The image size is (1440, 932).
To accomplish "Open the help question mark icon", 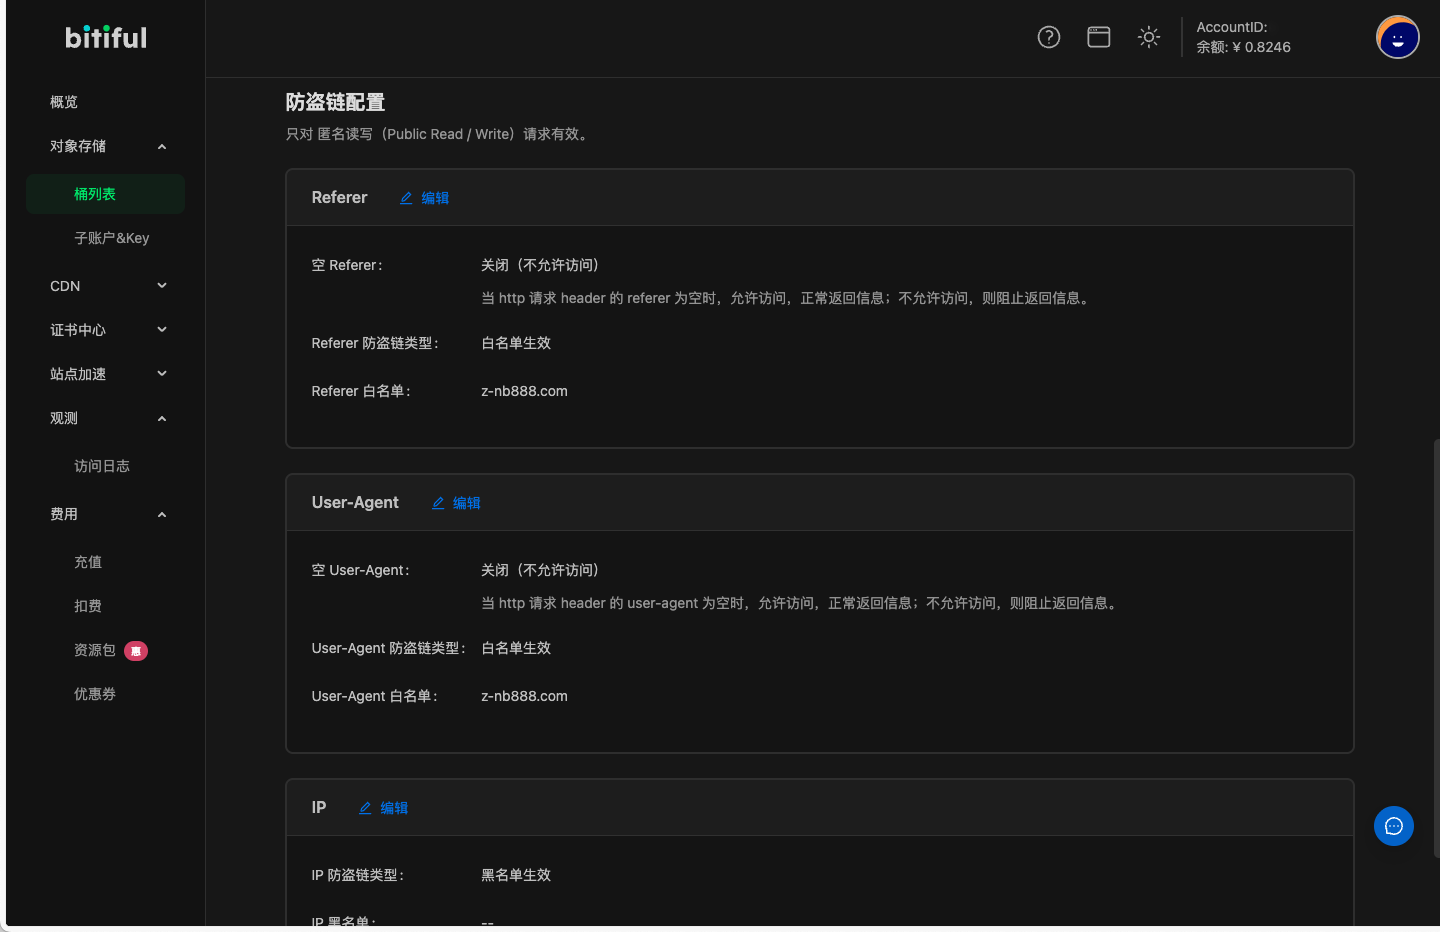I will coord(1049,37).
